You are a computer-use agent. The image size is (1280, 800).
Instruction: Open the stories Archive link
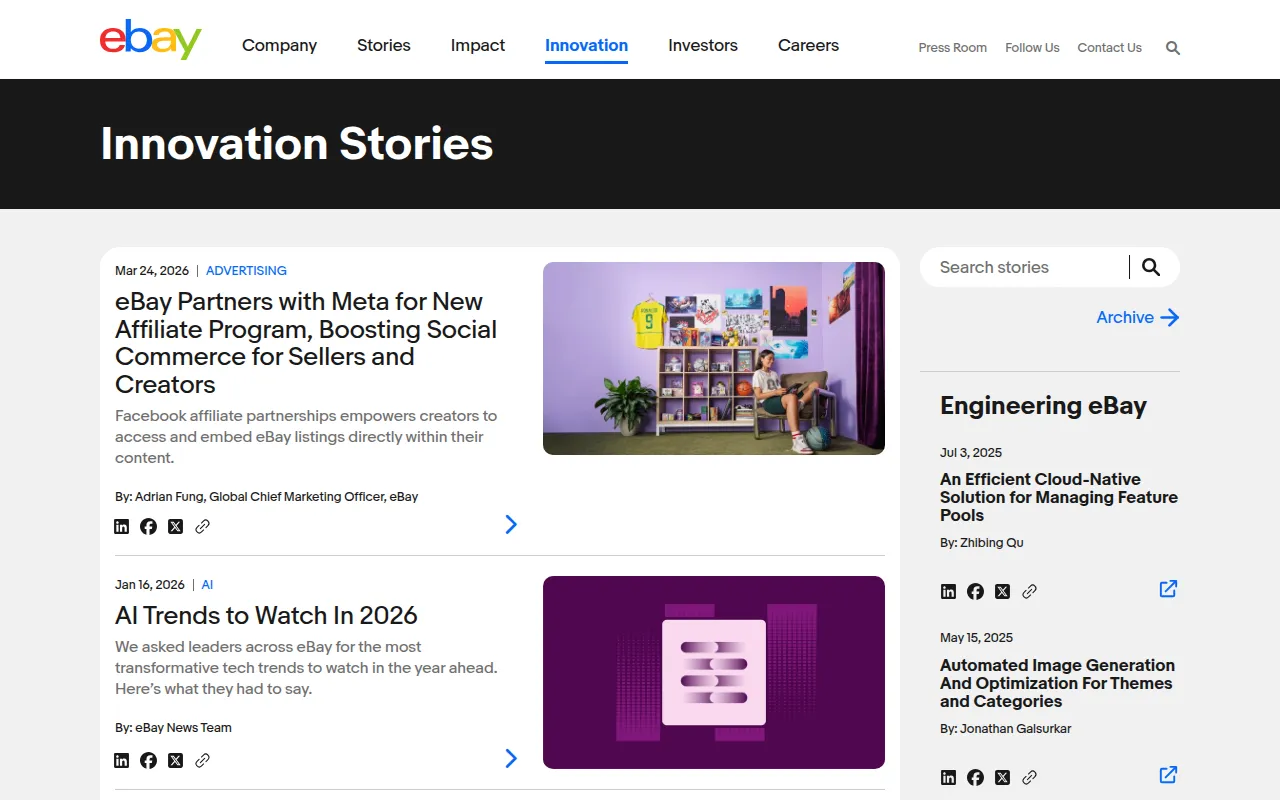[1138, 317]
